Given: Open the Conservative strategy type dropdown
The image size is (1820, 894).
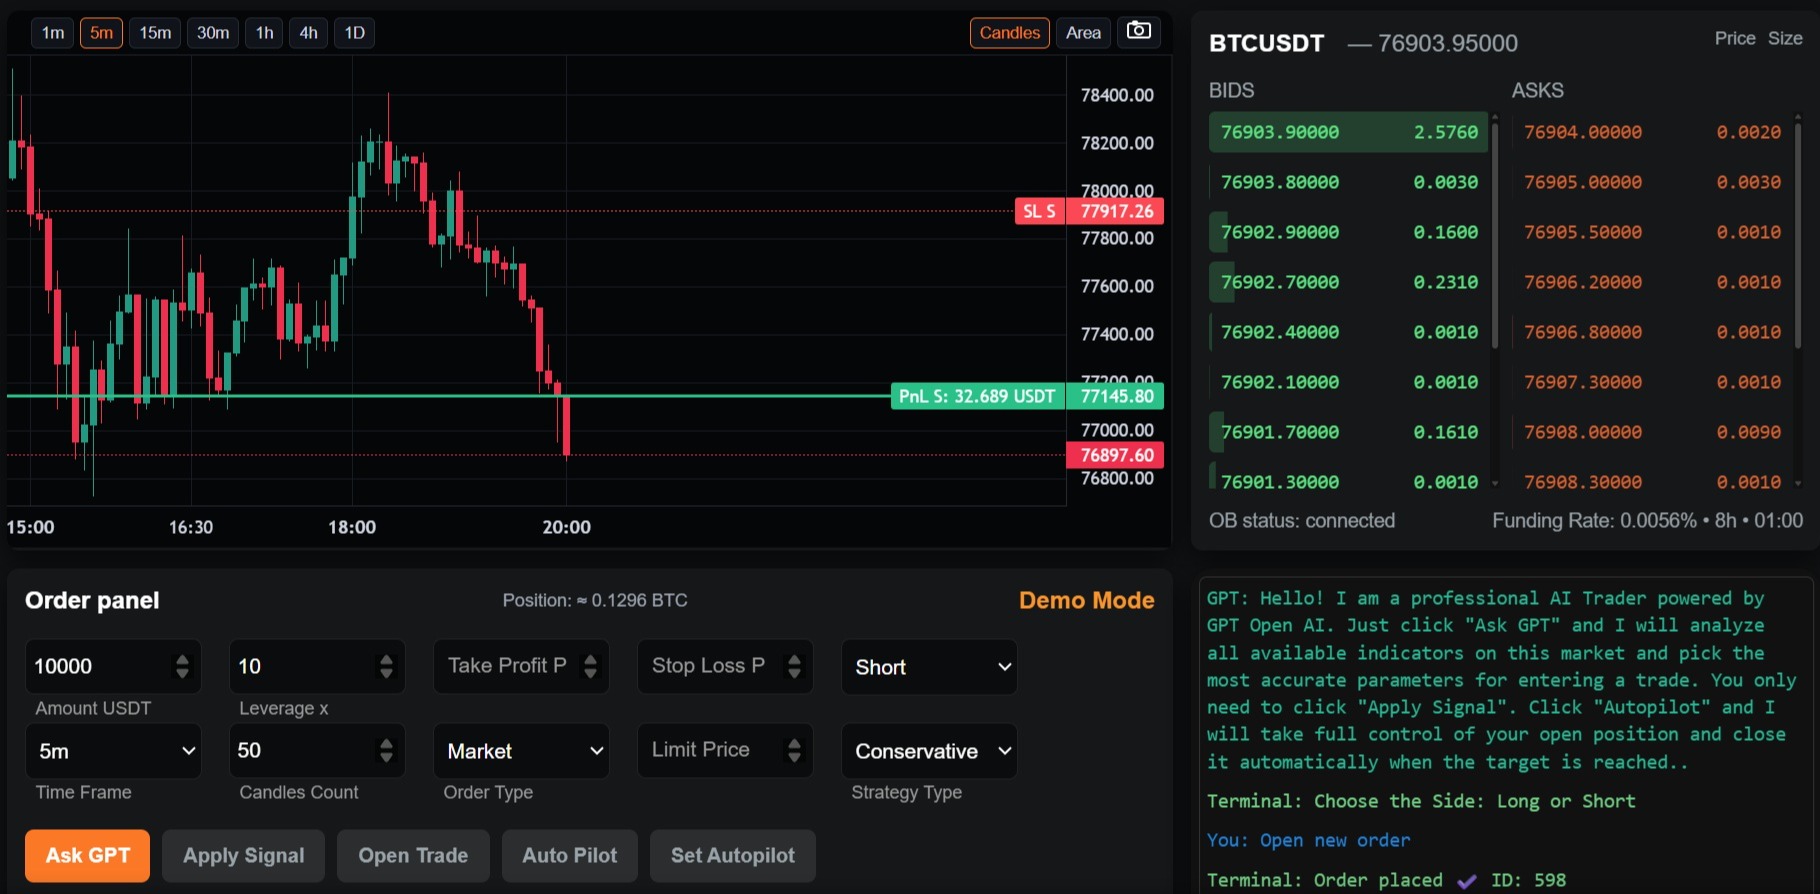Looking at the screenshot, I should click(x=929, y=751).
